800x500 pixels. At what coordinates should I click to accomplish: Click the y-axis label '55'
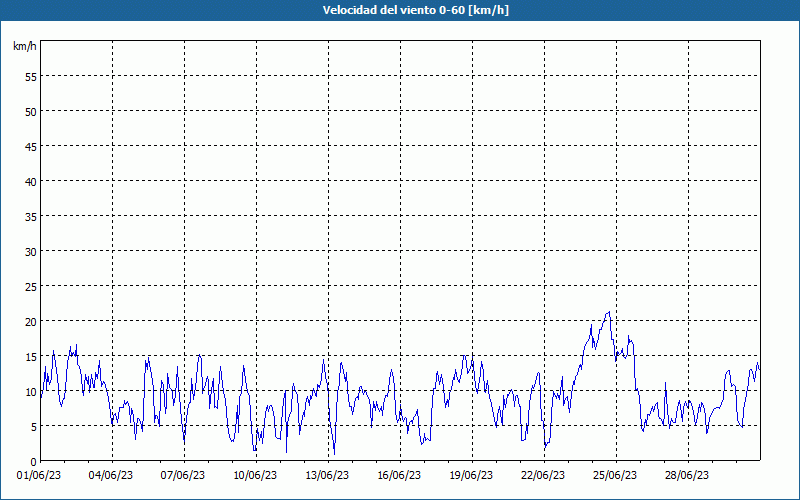31,77
